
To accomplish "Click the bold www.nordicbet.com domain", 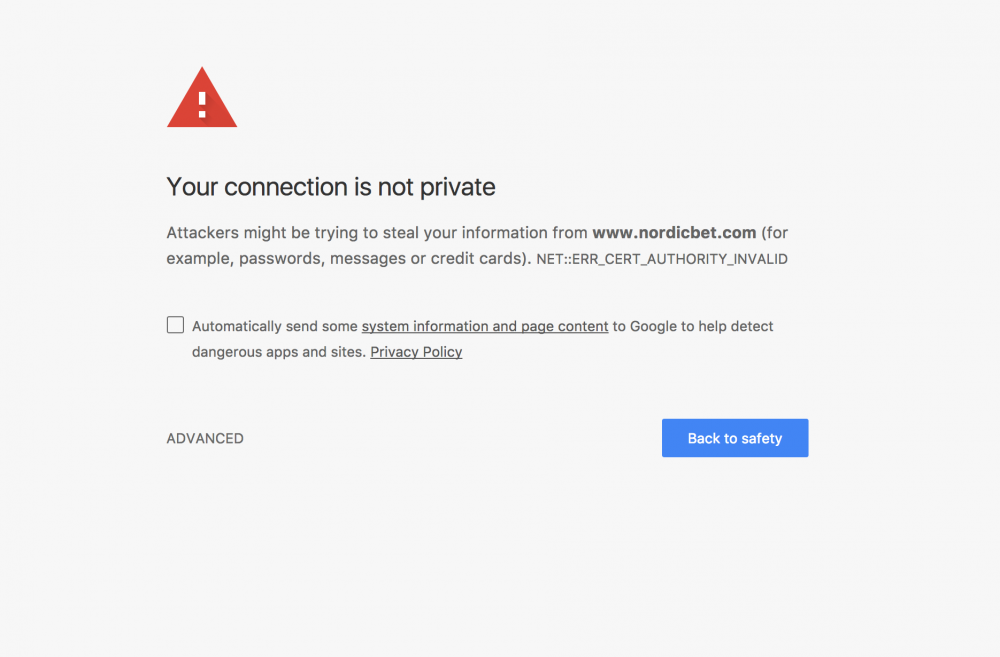I will pyautogui.click(x=674, y=233).
